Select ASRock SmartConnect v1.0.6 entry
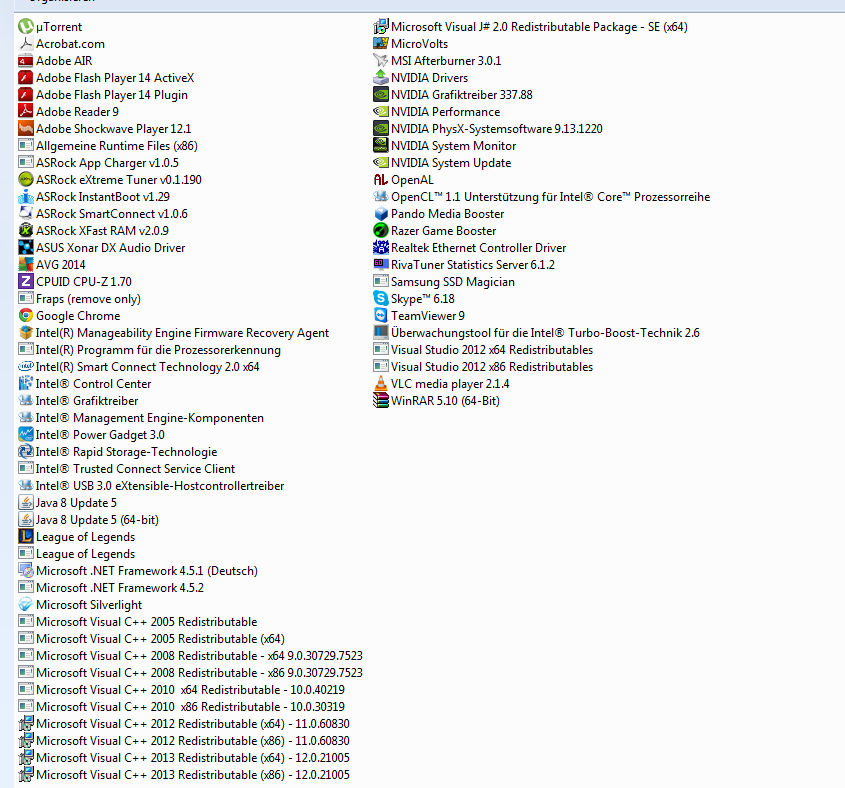Viewport: 845px width, 788px height. (x=103, y=214)
